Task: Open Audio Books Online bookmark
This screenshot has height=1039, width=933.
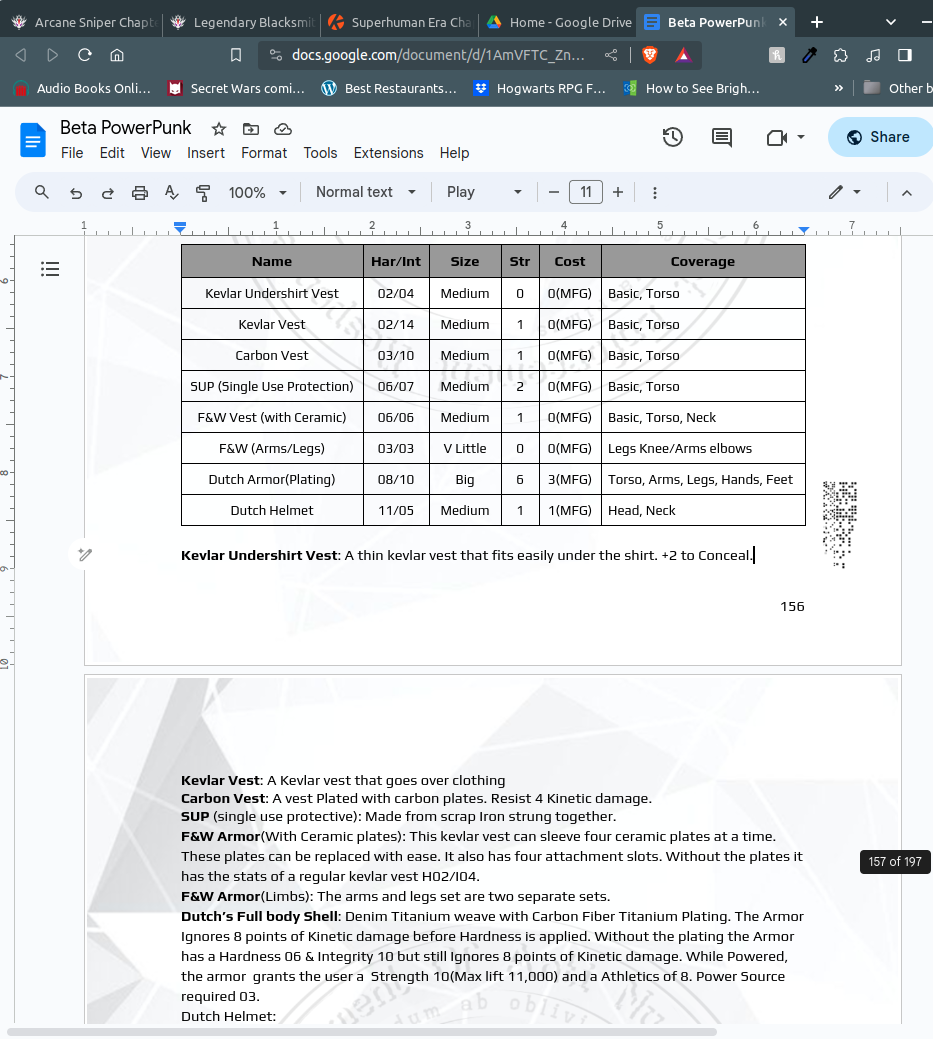Action: pyautogui.click(x=83, y=88)
